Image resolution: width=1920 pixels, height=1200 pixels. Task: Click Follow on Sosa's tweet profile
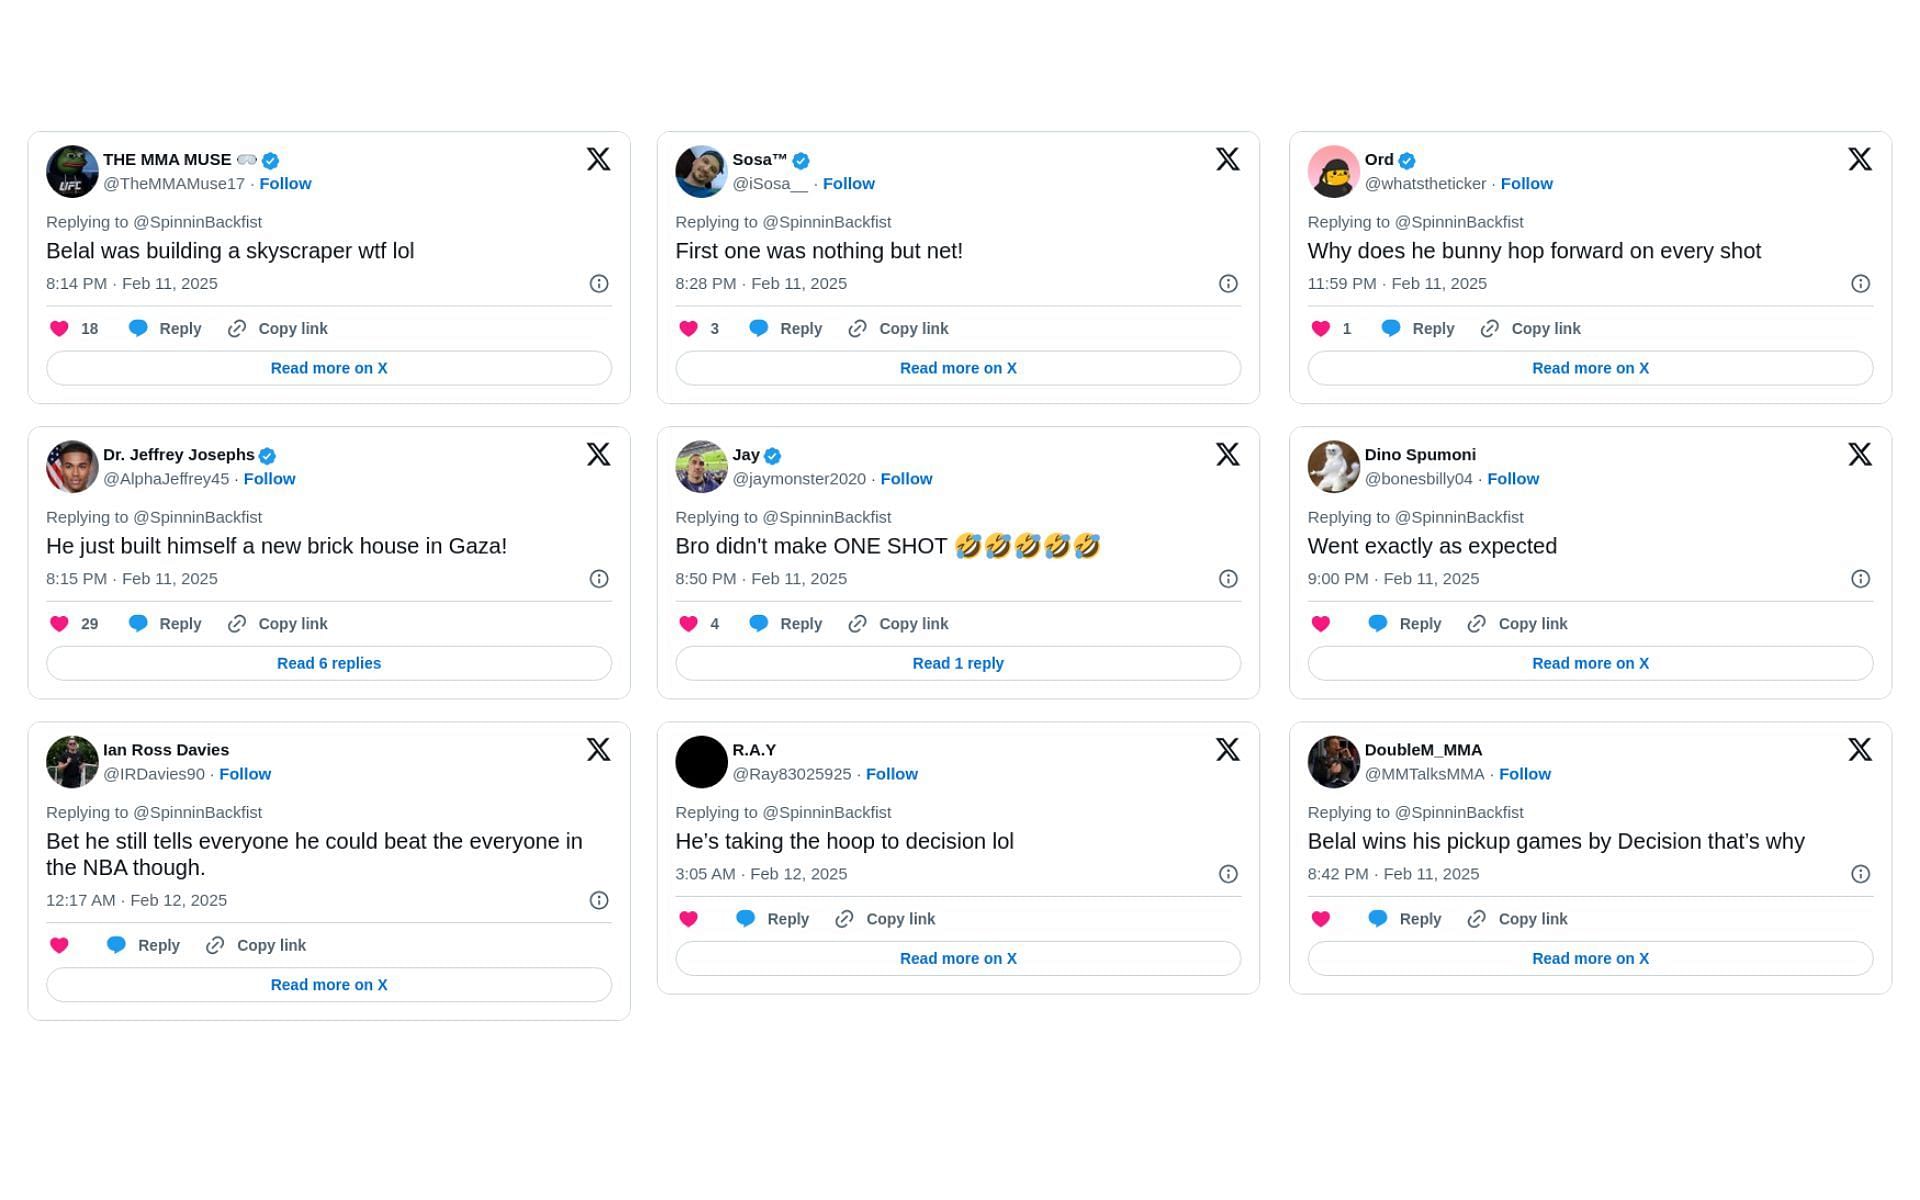(x=847, y=182)
